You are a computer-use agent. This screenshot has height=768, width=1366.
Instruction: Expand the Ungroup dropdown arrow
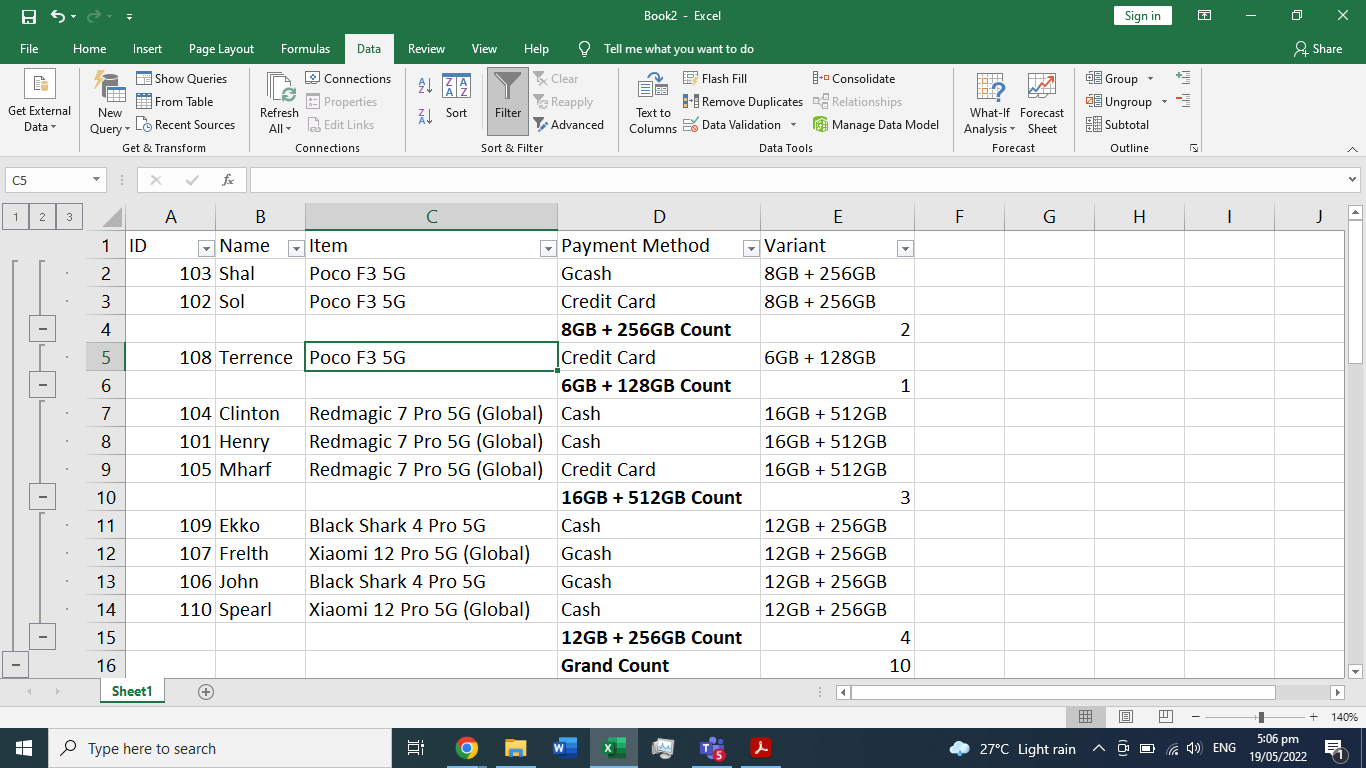(x=1164, y=101)
